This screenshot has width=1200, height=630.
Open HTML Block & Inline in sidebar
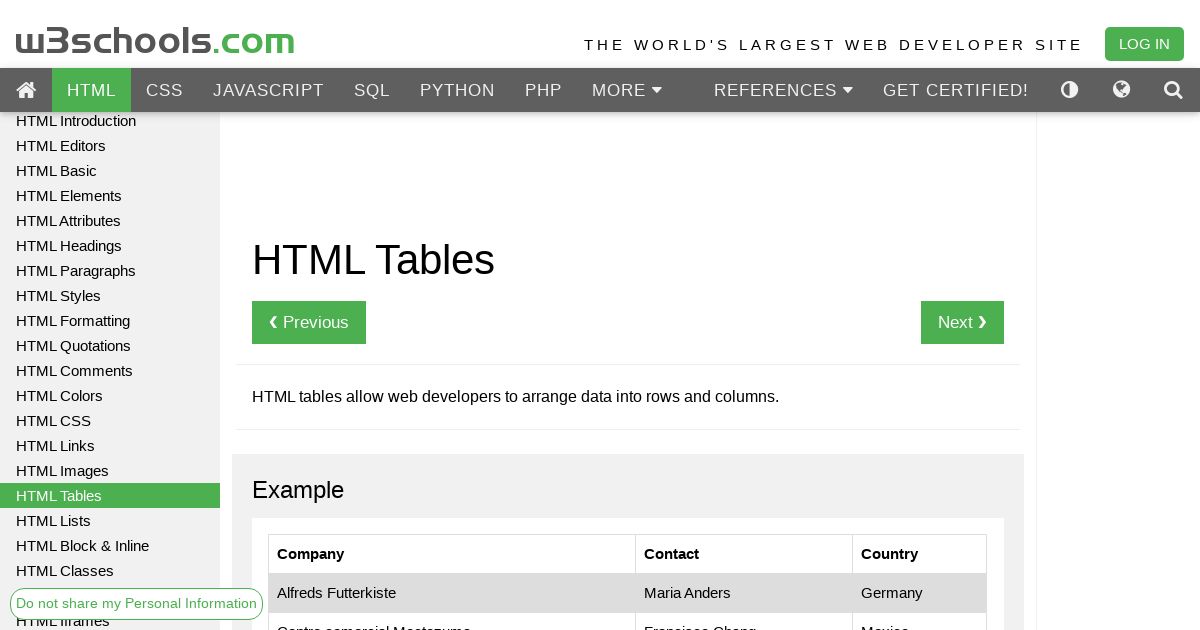coord(110,546)
